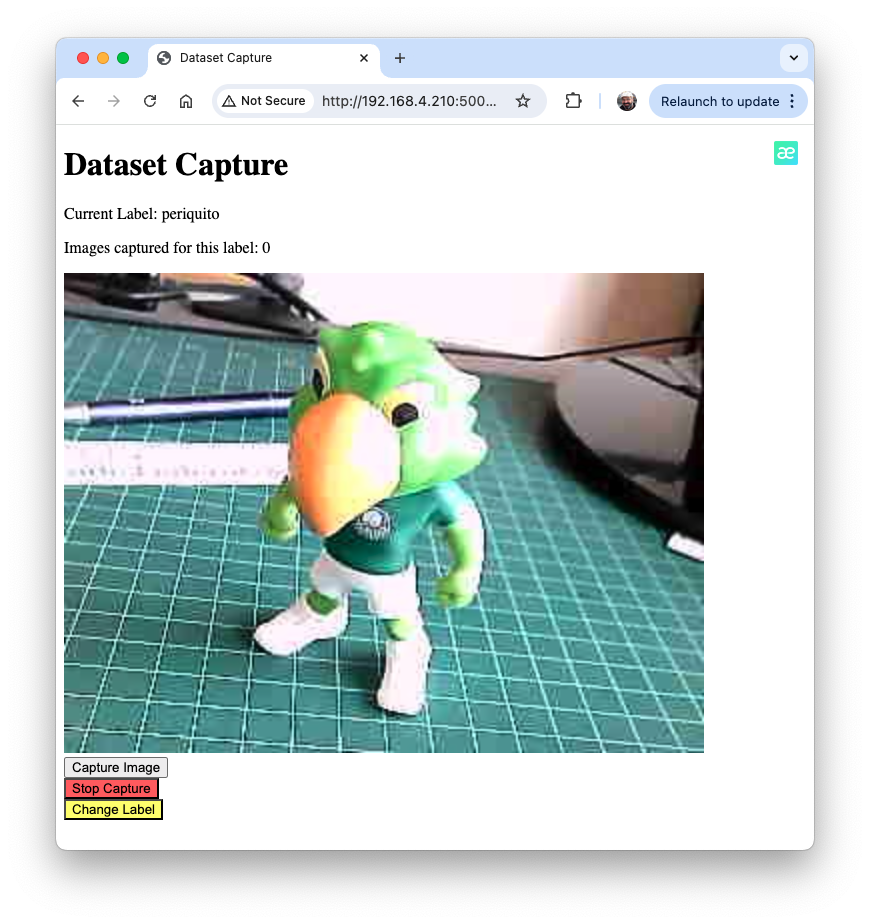Click the teal extension icon on the page

785,153
